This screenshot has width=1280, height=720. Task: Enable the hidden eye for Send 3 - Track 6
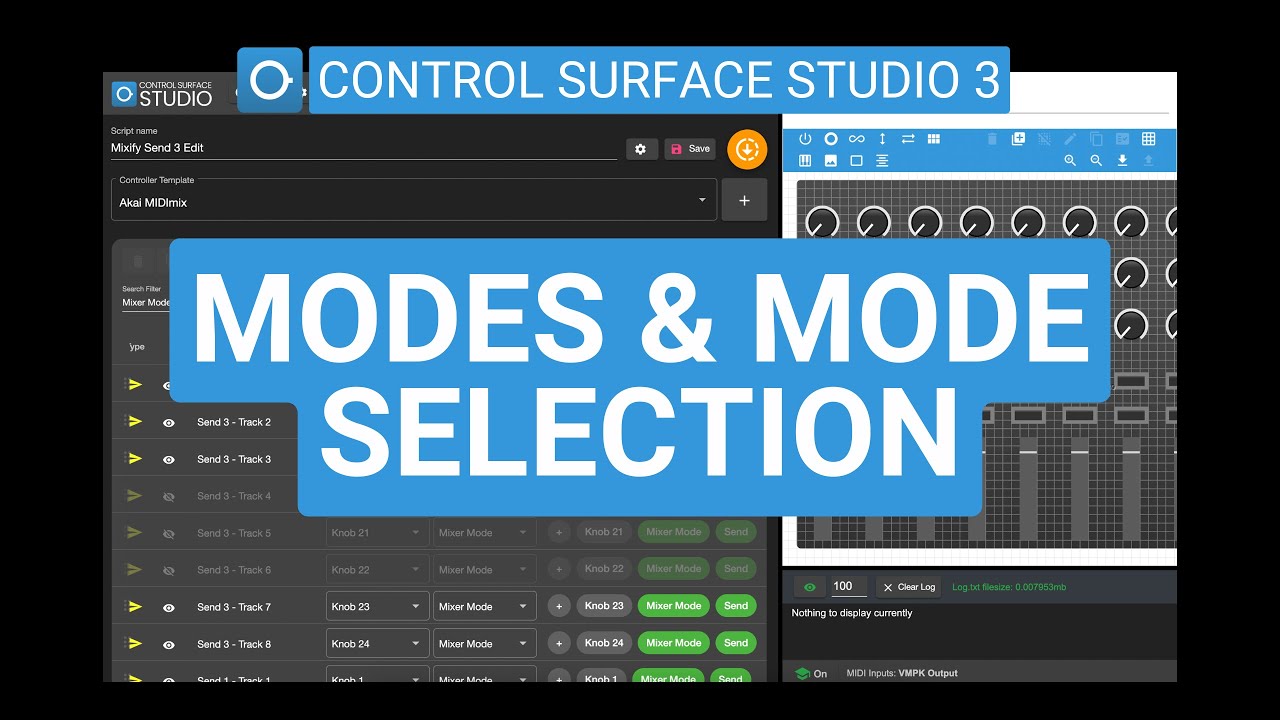tap(169, 571)
